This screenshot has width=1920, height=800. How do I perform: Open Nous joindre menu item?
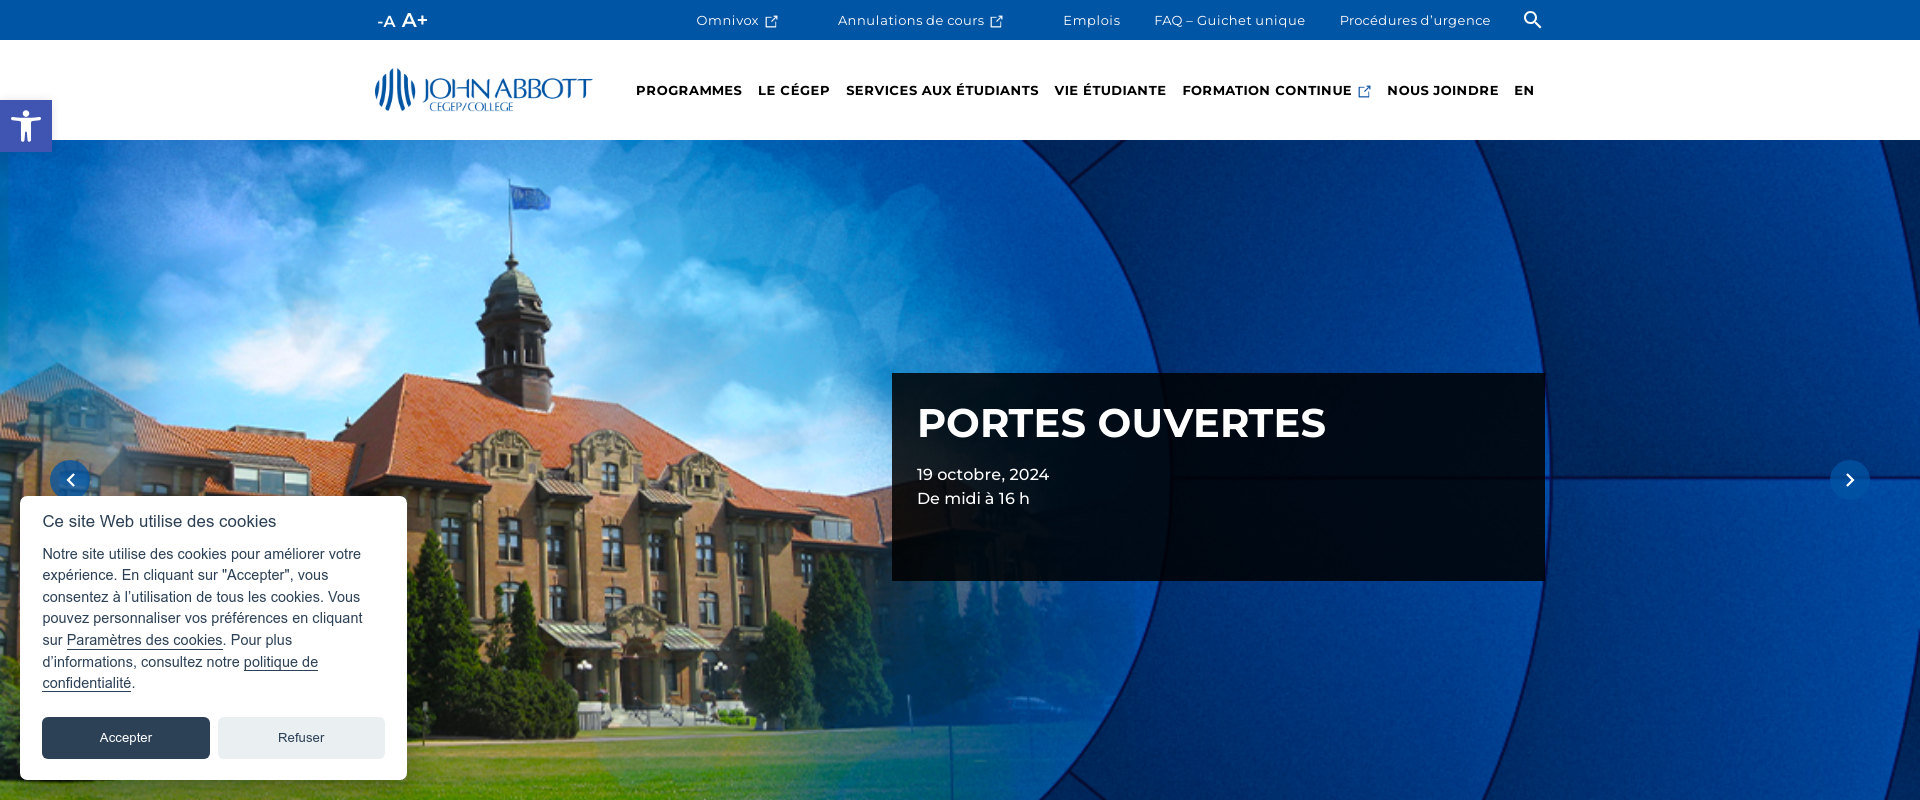point(1442,90)
